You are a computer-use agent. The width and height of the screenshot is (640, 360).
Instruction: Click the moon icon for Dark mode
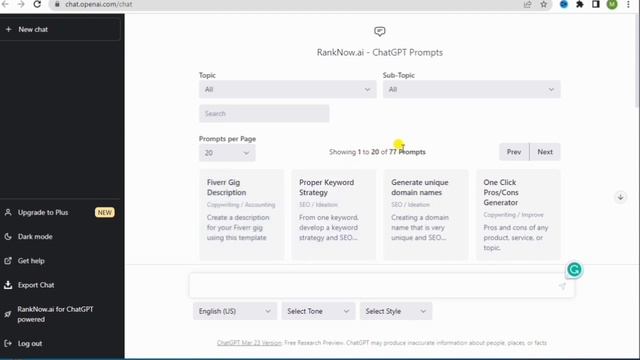(x=8, y=237)
